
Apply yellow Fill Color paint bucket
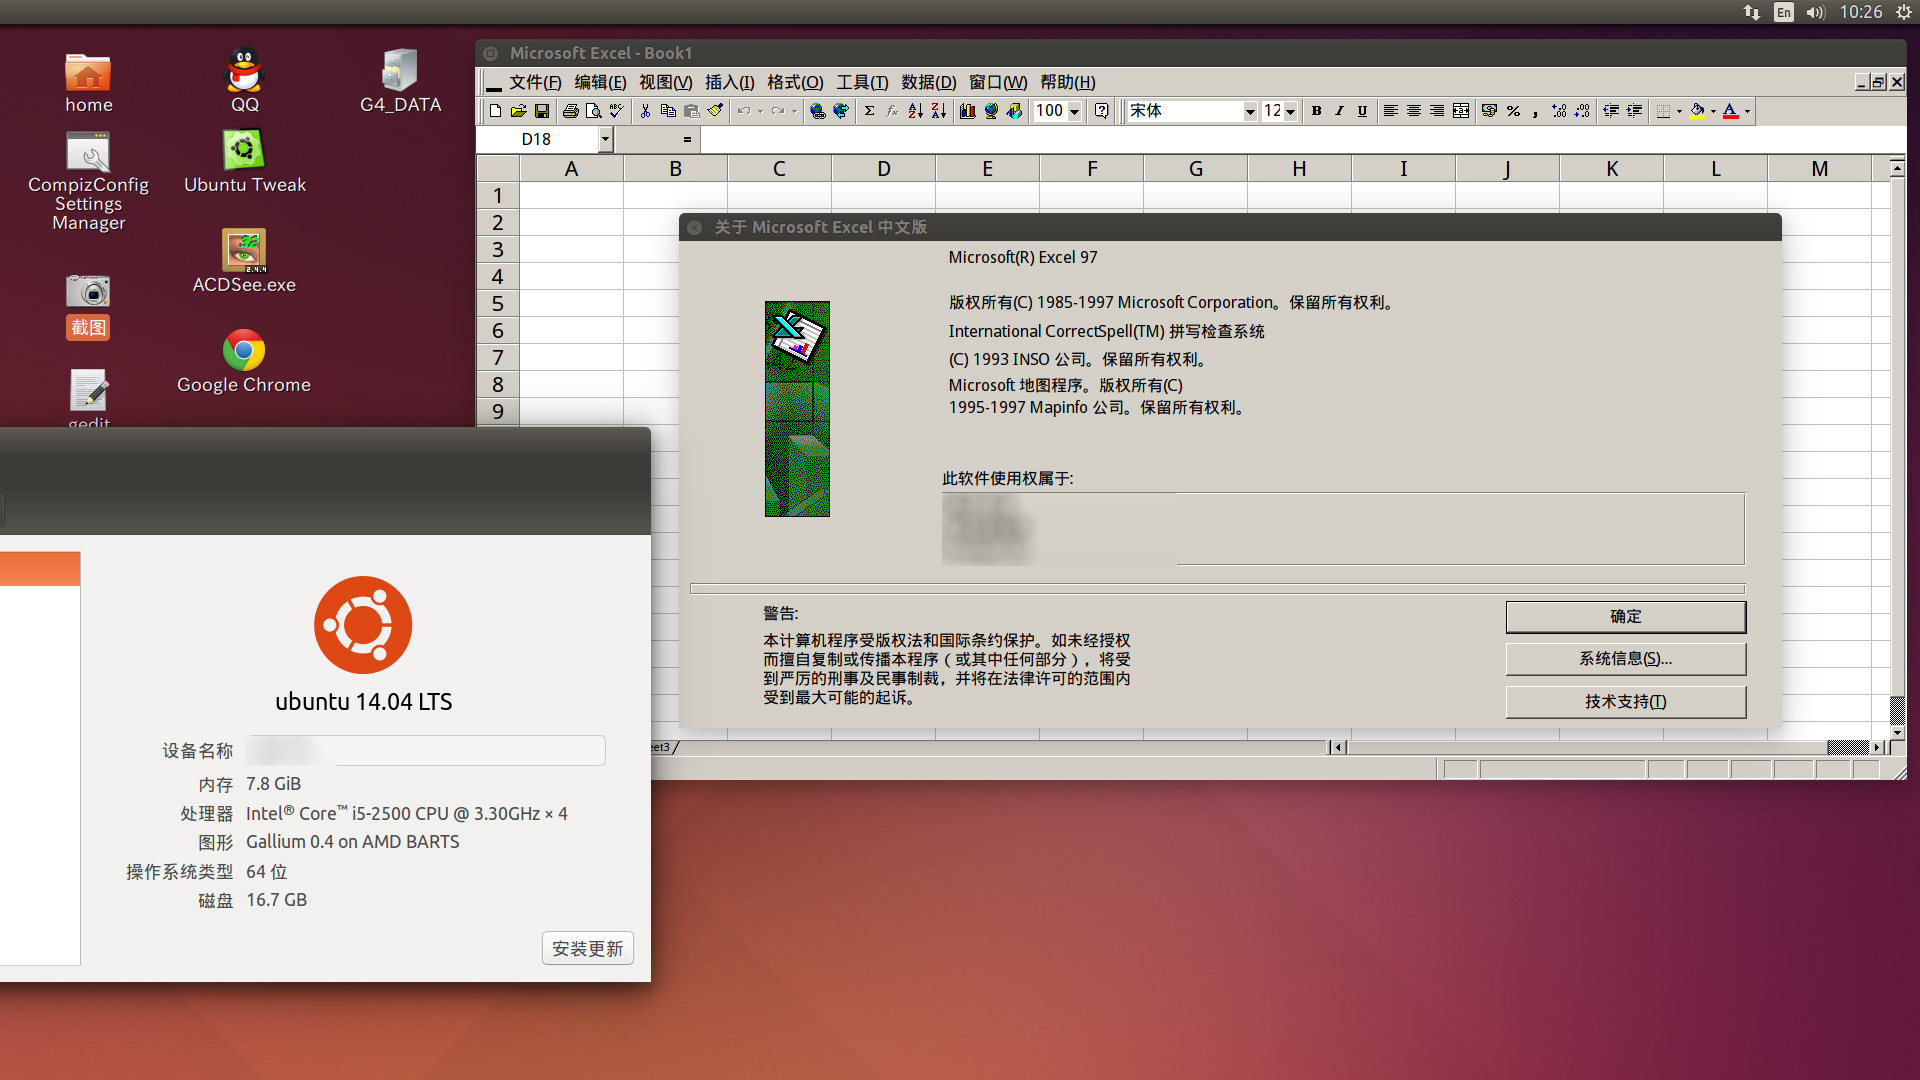click(x=1697, y=111)
